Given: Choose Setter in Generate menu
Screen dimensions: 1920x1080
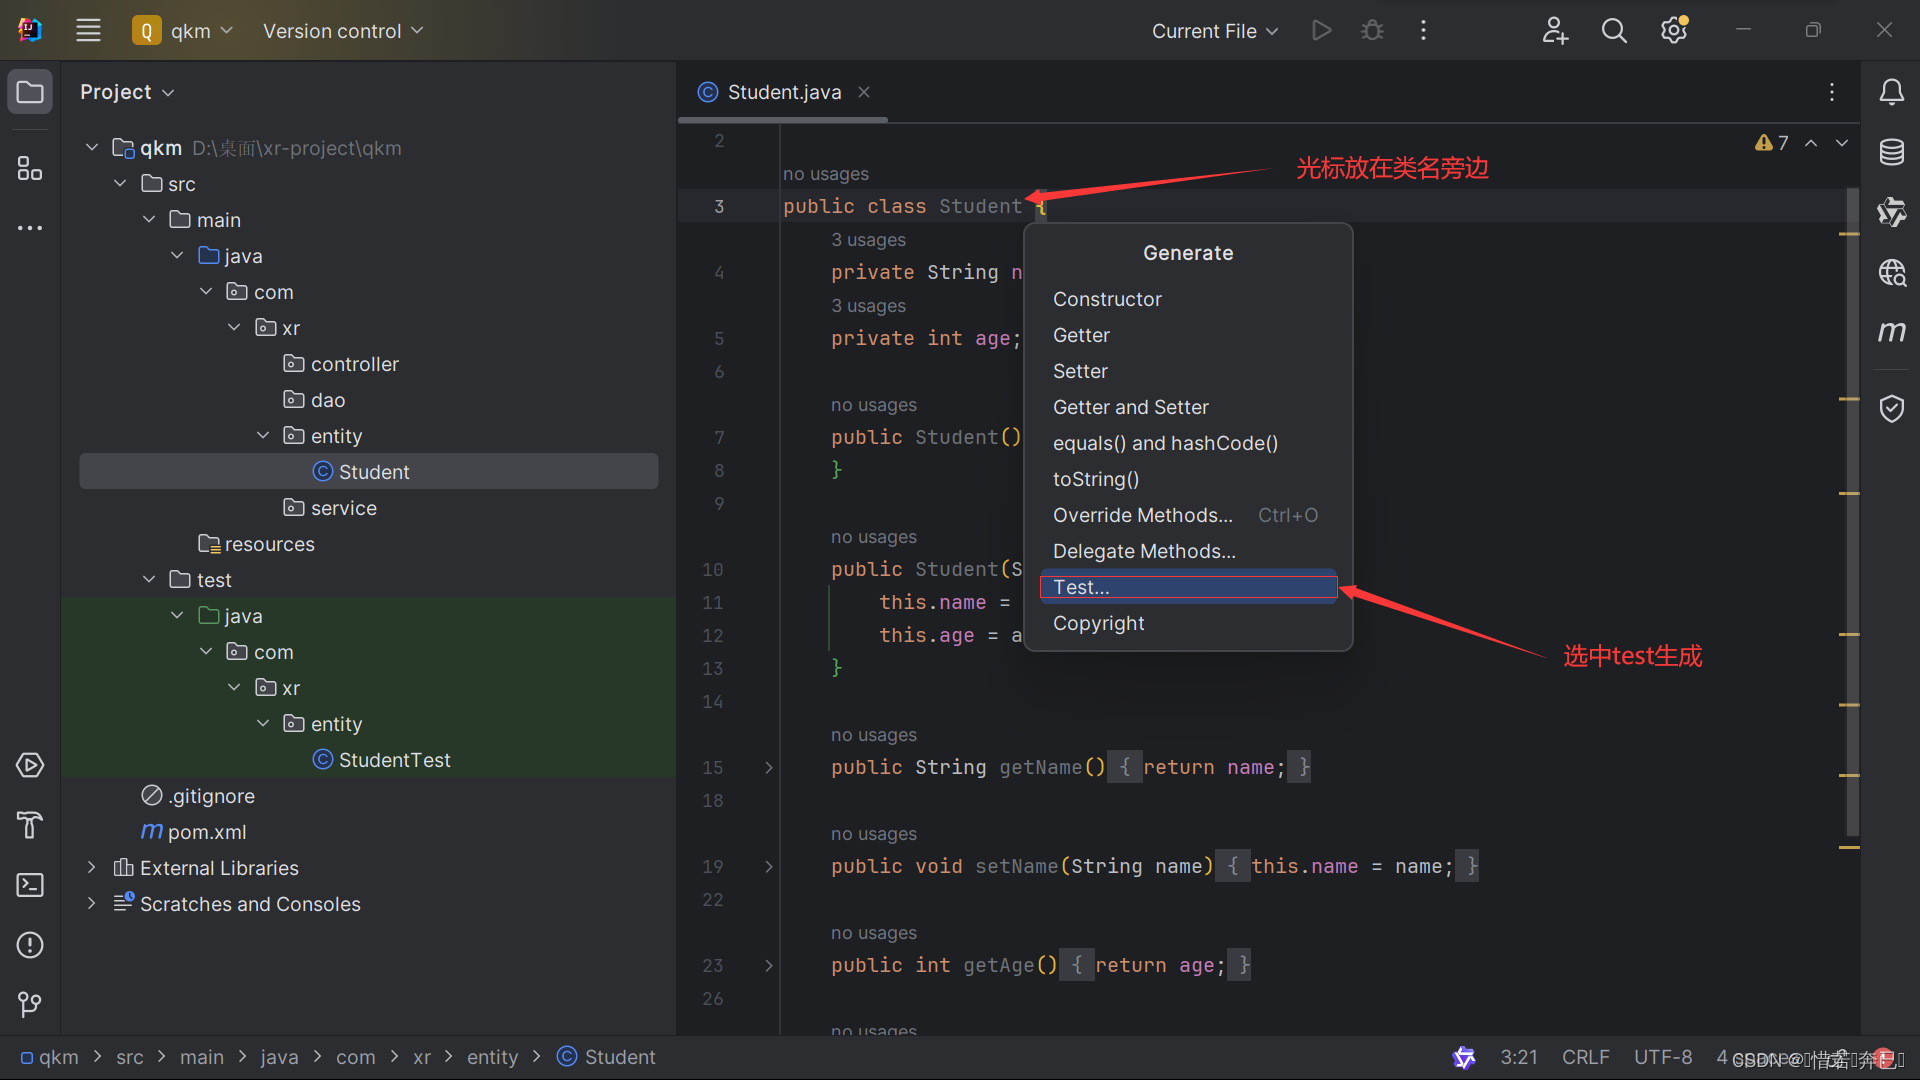Looking at the screenshot, I should [x=1188, y=371].
